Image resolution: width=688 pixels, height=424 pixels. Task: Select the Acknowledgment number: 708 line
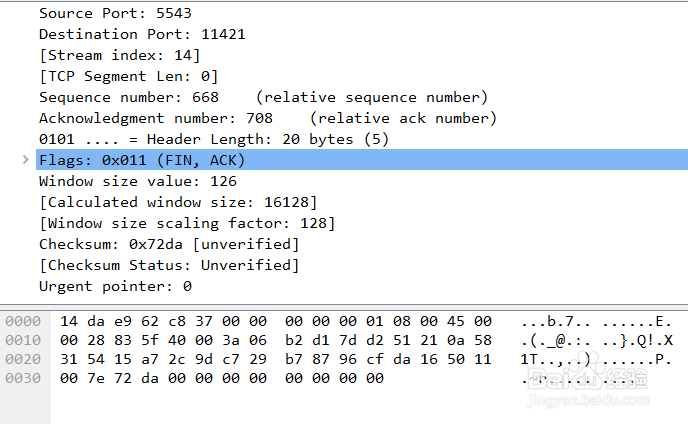click(x=268, y=119)
